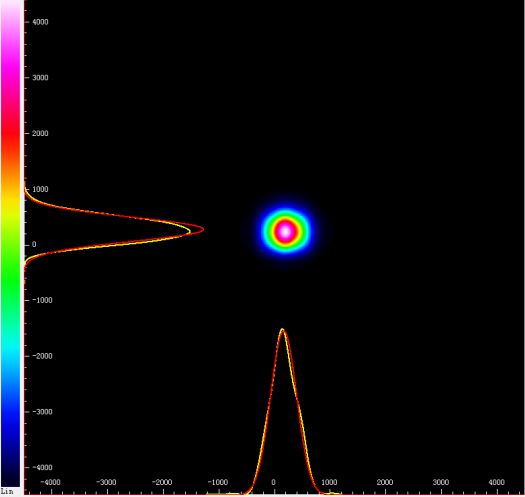
Task: Click the vertical axis label 0
Action: click(x=34, y=244)
